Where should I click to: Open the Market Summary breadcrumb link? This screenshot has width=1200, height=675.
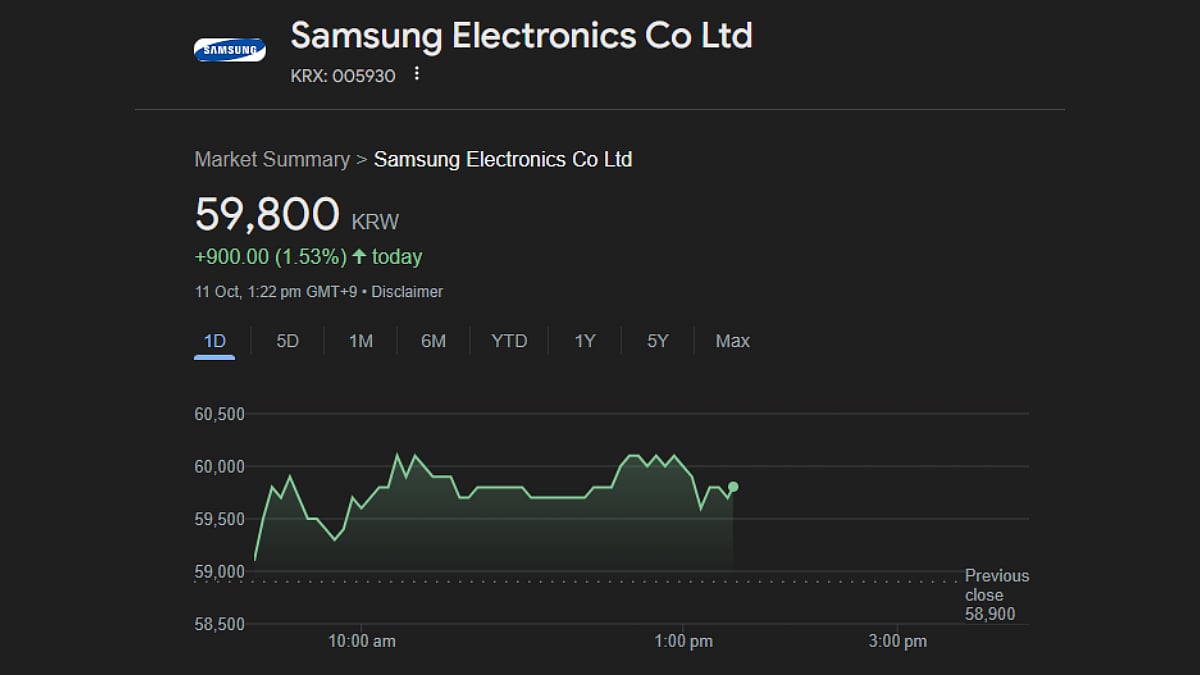click(x=272, y=159)
